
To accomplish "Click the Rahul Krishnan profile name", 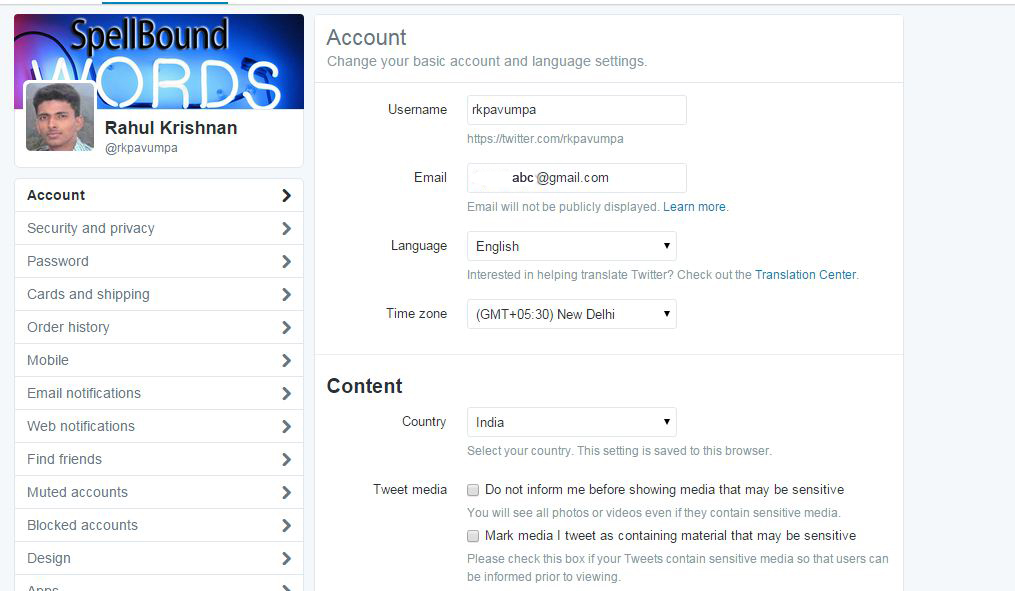I will [x=171, y=128].
